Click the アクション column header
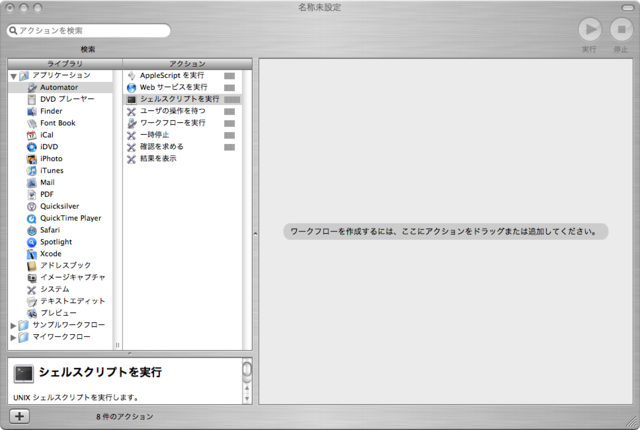The height and width of the screenshot is (430, 640). click(x=187, y=64)
